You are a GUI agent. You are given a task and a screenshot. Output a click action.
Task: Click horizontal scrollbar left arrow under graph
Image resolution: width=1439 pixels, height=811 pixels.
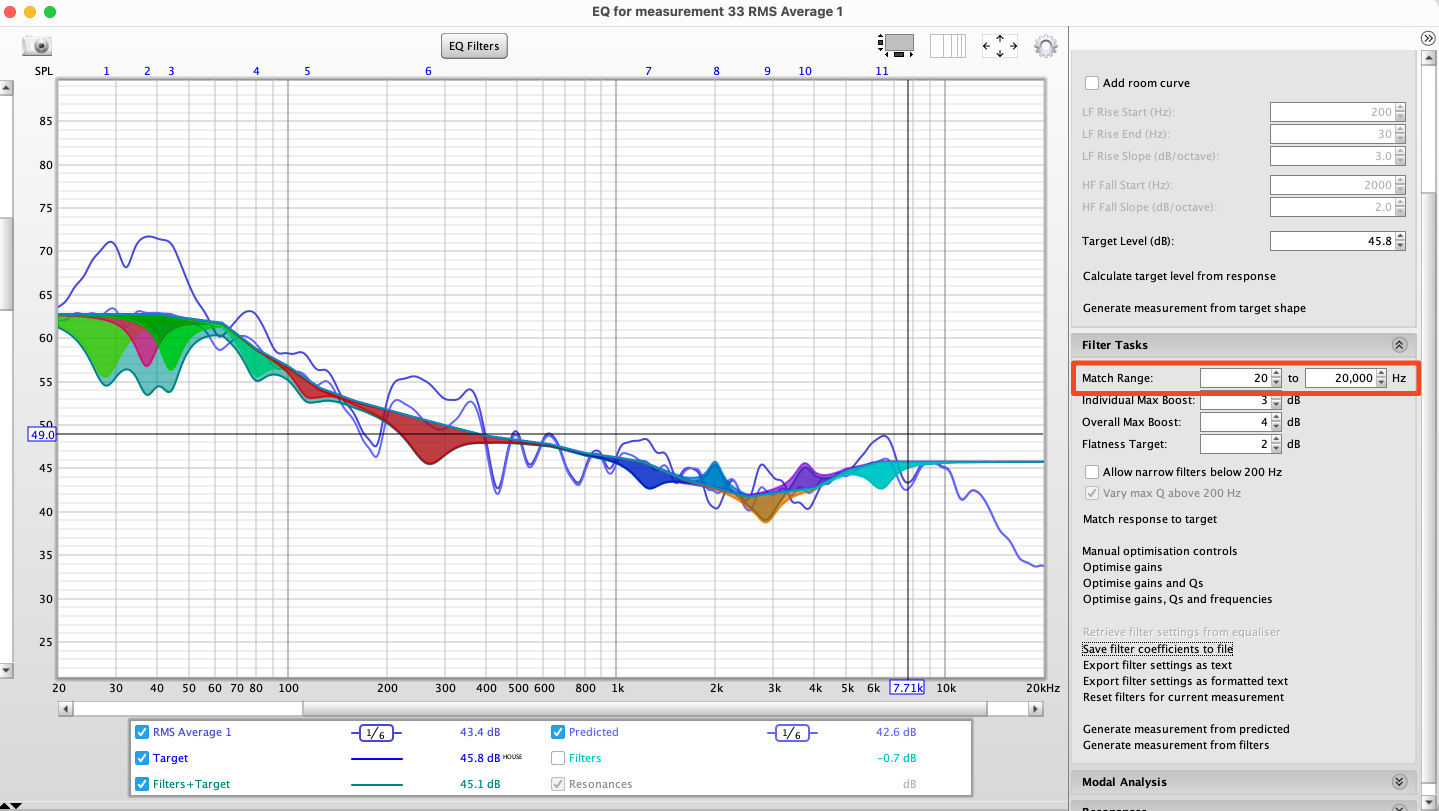coord(66,708)
